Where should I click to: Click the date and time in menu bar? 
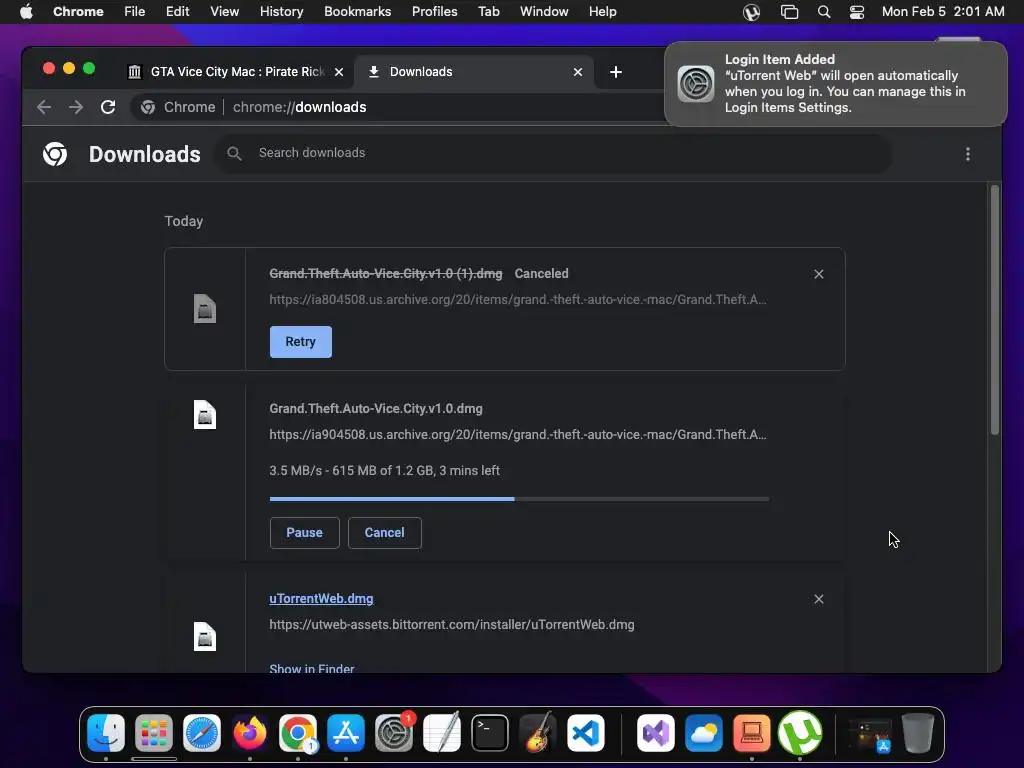tap(942, 12)
